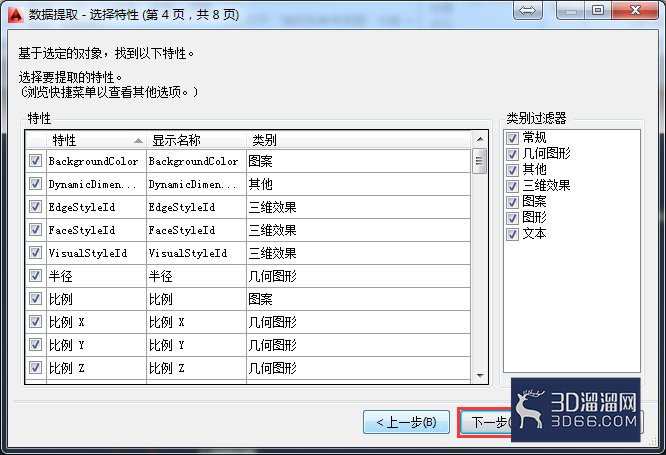The height and width of the screenshot is (455, 666).
Task: Click the 图案 category cell of BackgroundColor row
Action: click(358, 161)
